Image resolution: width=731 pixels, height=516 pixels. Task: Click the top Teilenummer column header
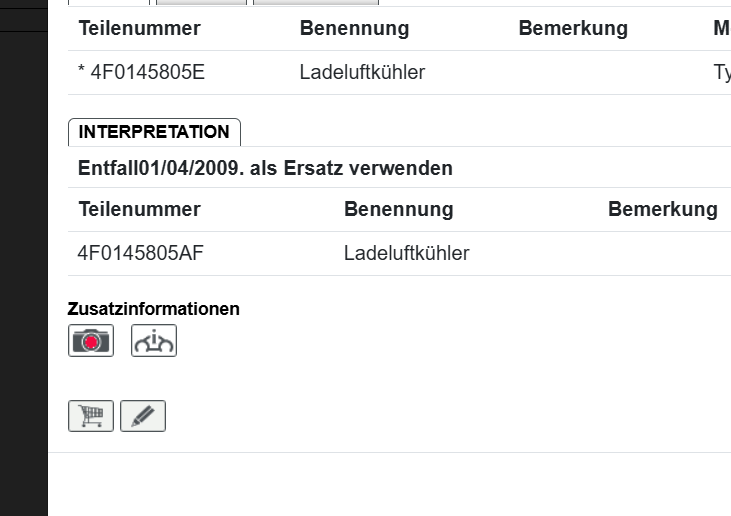pos(139,29)
